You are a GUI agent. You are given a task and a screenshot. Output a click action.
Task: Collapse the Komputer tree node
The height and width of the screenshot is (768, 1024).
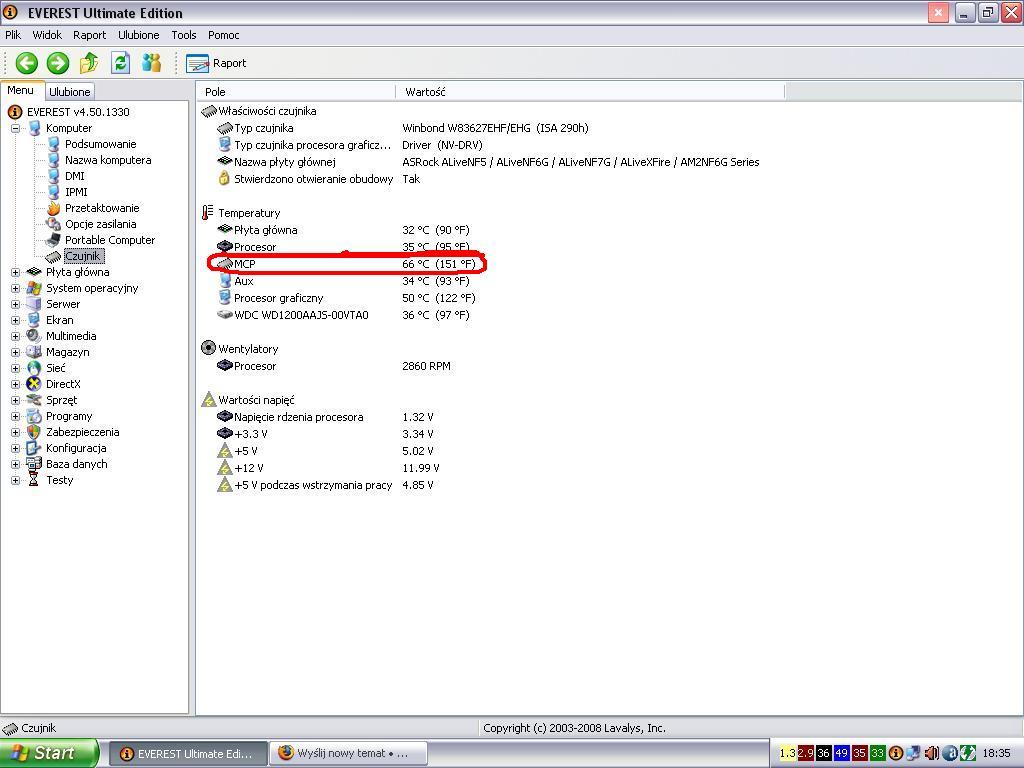point(16,129)
